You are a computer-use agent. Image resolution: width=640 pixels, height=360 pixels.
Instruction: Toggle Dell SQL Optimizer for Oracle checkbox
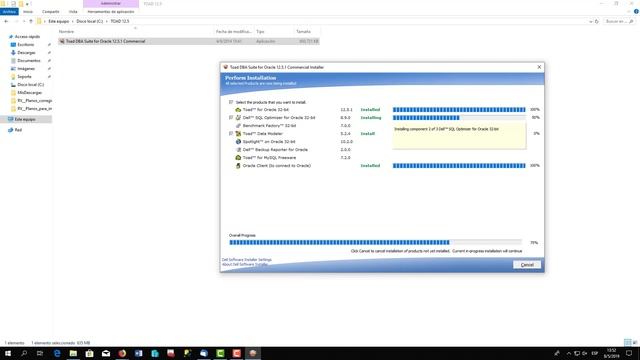[x=231, y=118]
